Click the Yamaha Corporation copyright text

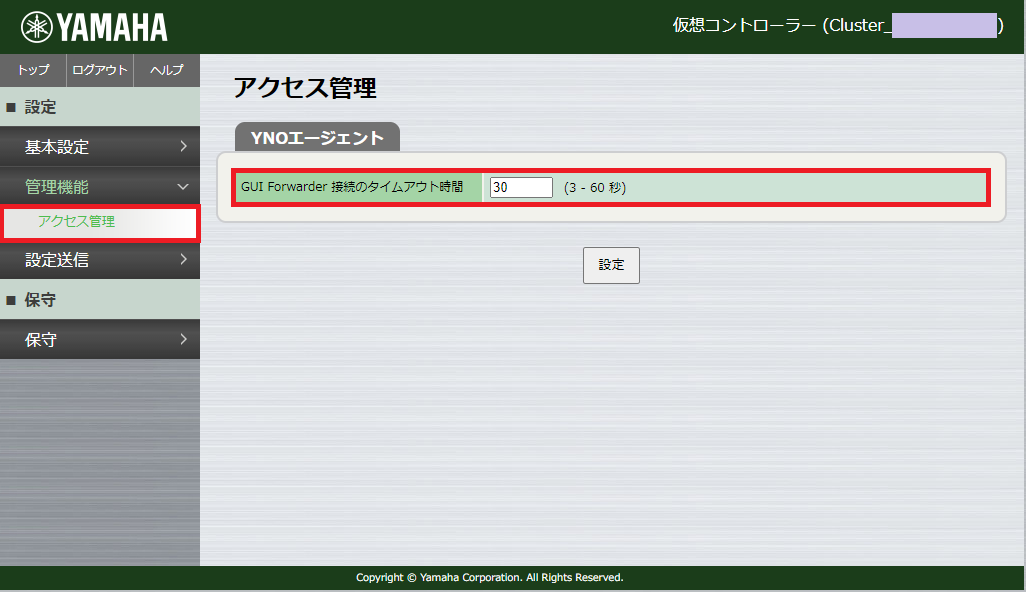coord(487,577)
